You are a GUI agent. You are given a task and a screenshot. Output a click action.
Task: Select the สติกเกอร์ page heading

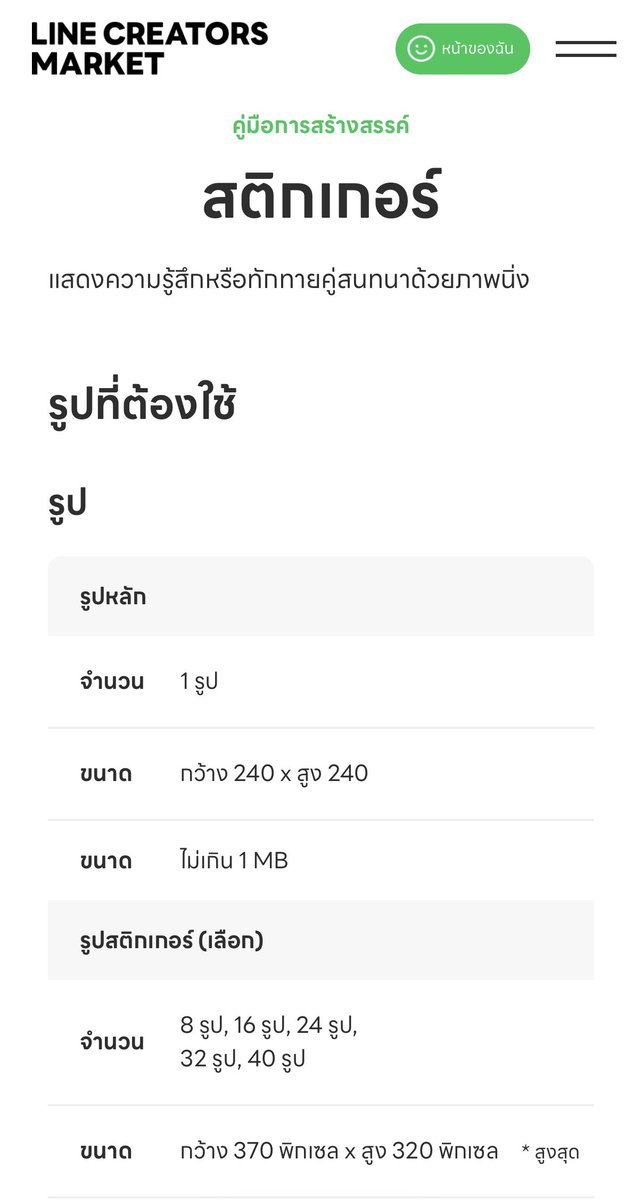coord(321,196)
